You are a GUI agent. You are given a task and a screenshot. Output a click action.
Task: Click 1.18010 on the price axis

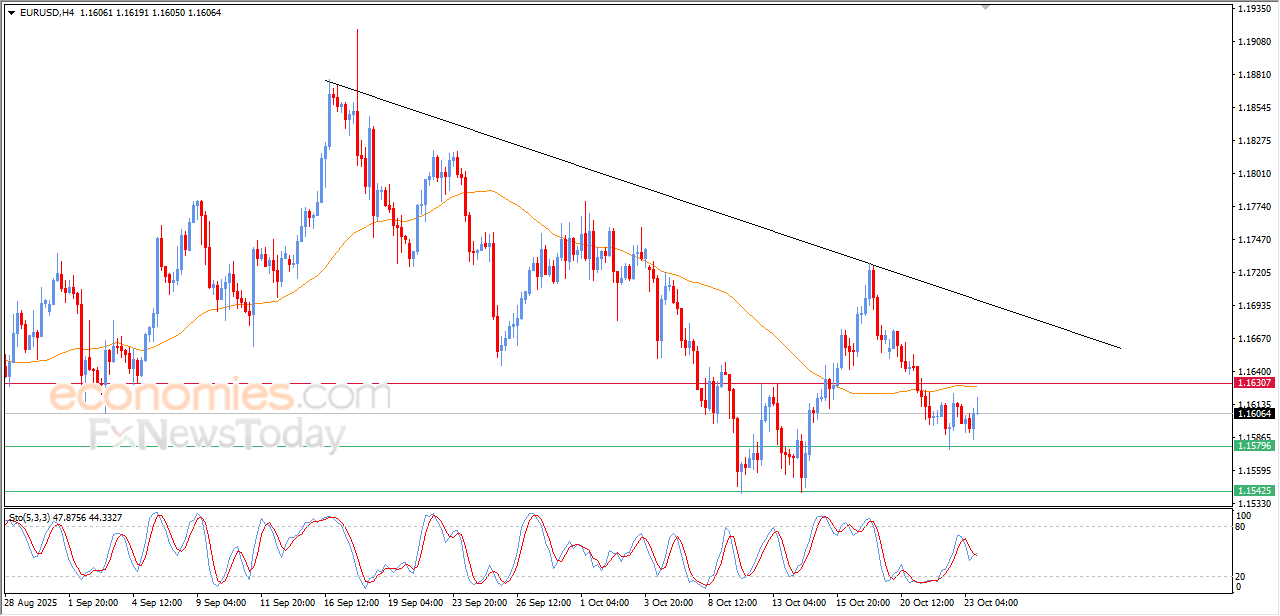(1254, 173)
